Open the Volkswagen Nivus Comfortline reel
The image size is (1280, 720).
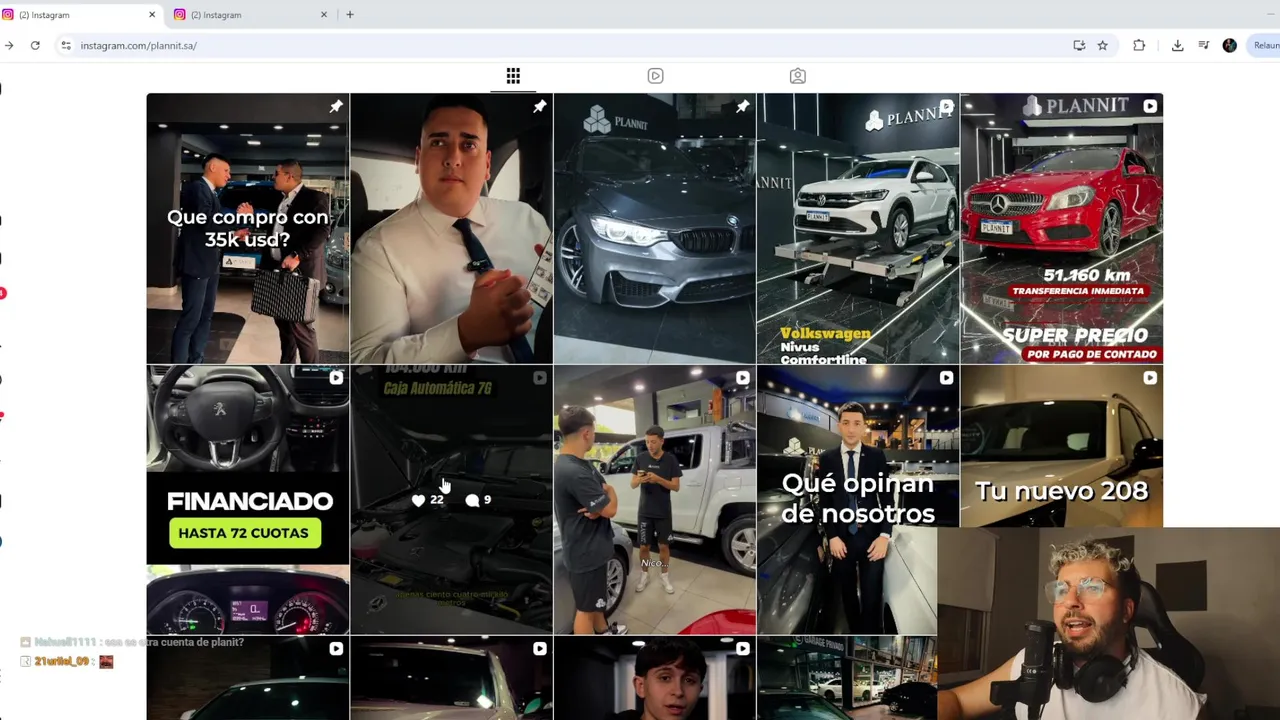point(858,228)
